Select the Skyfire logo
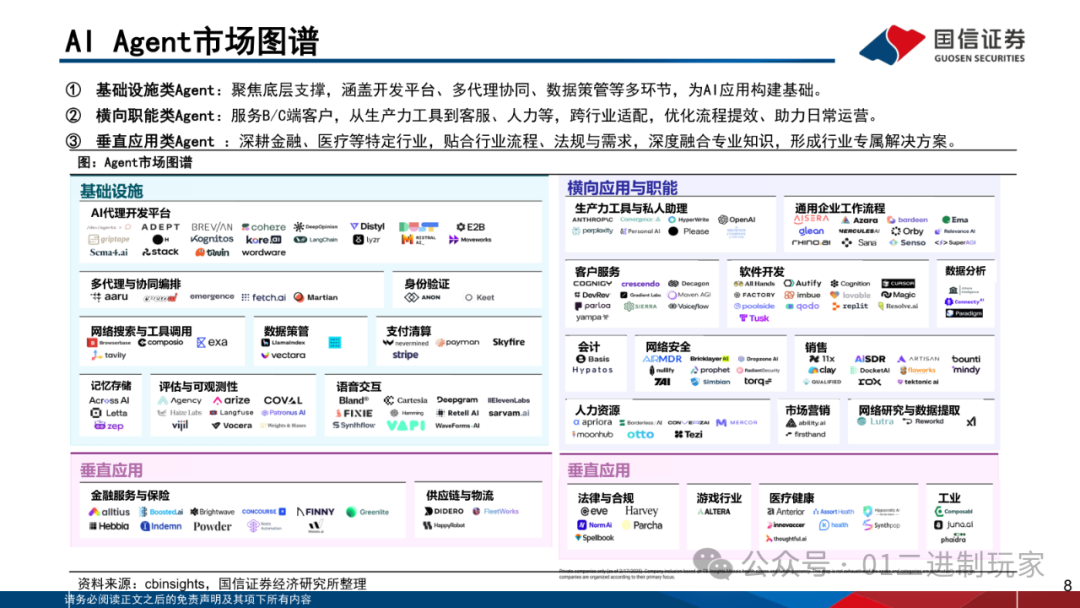1080x608 pixels. pos(508,342)
